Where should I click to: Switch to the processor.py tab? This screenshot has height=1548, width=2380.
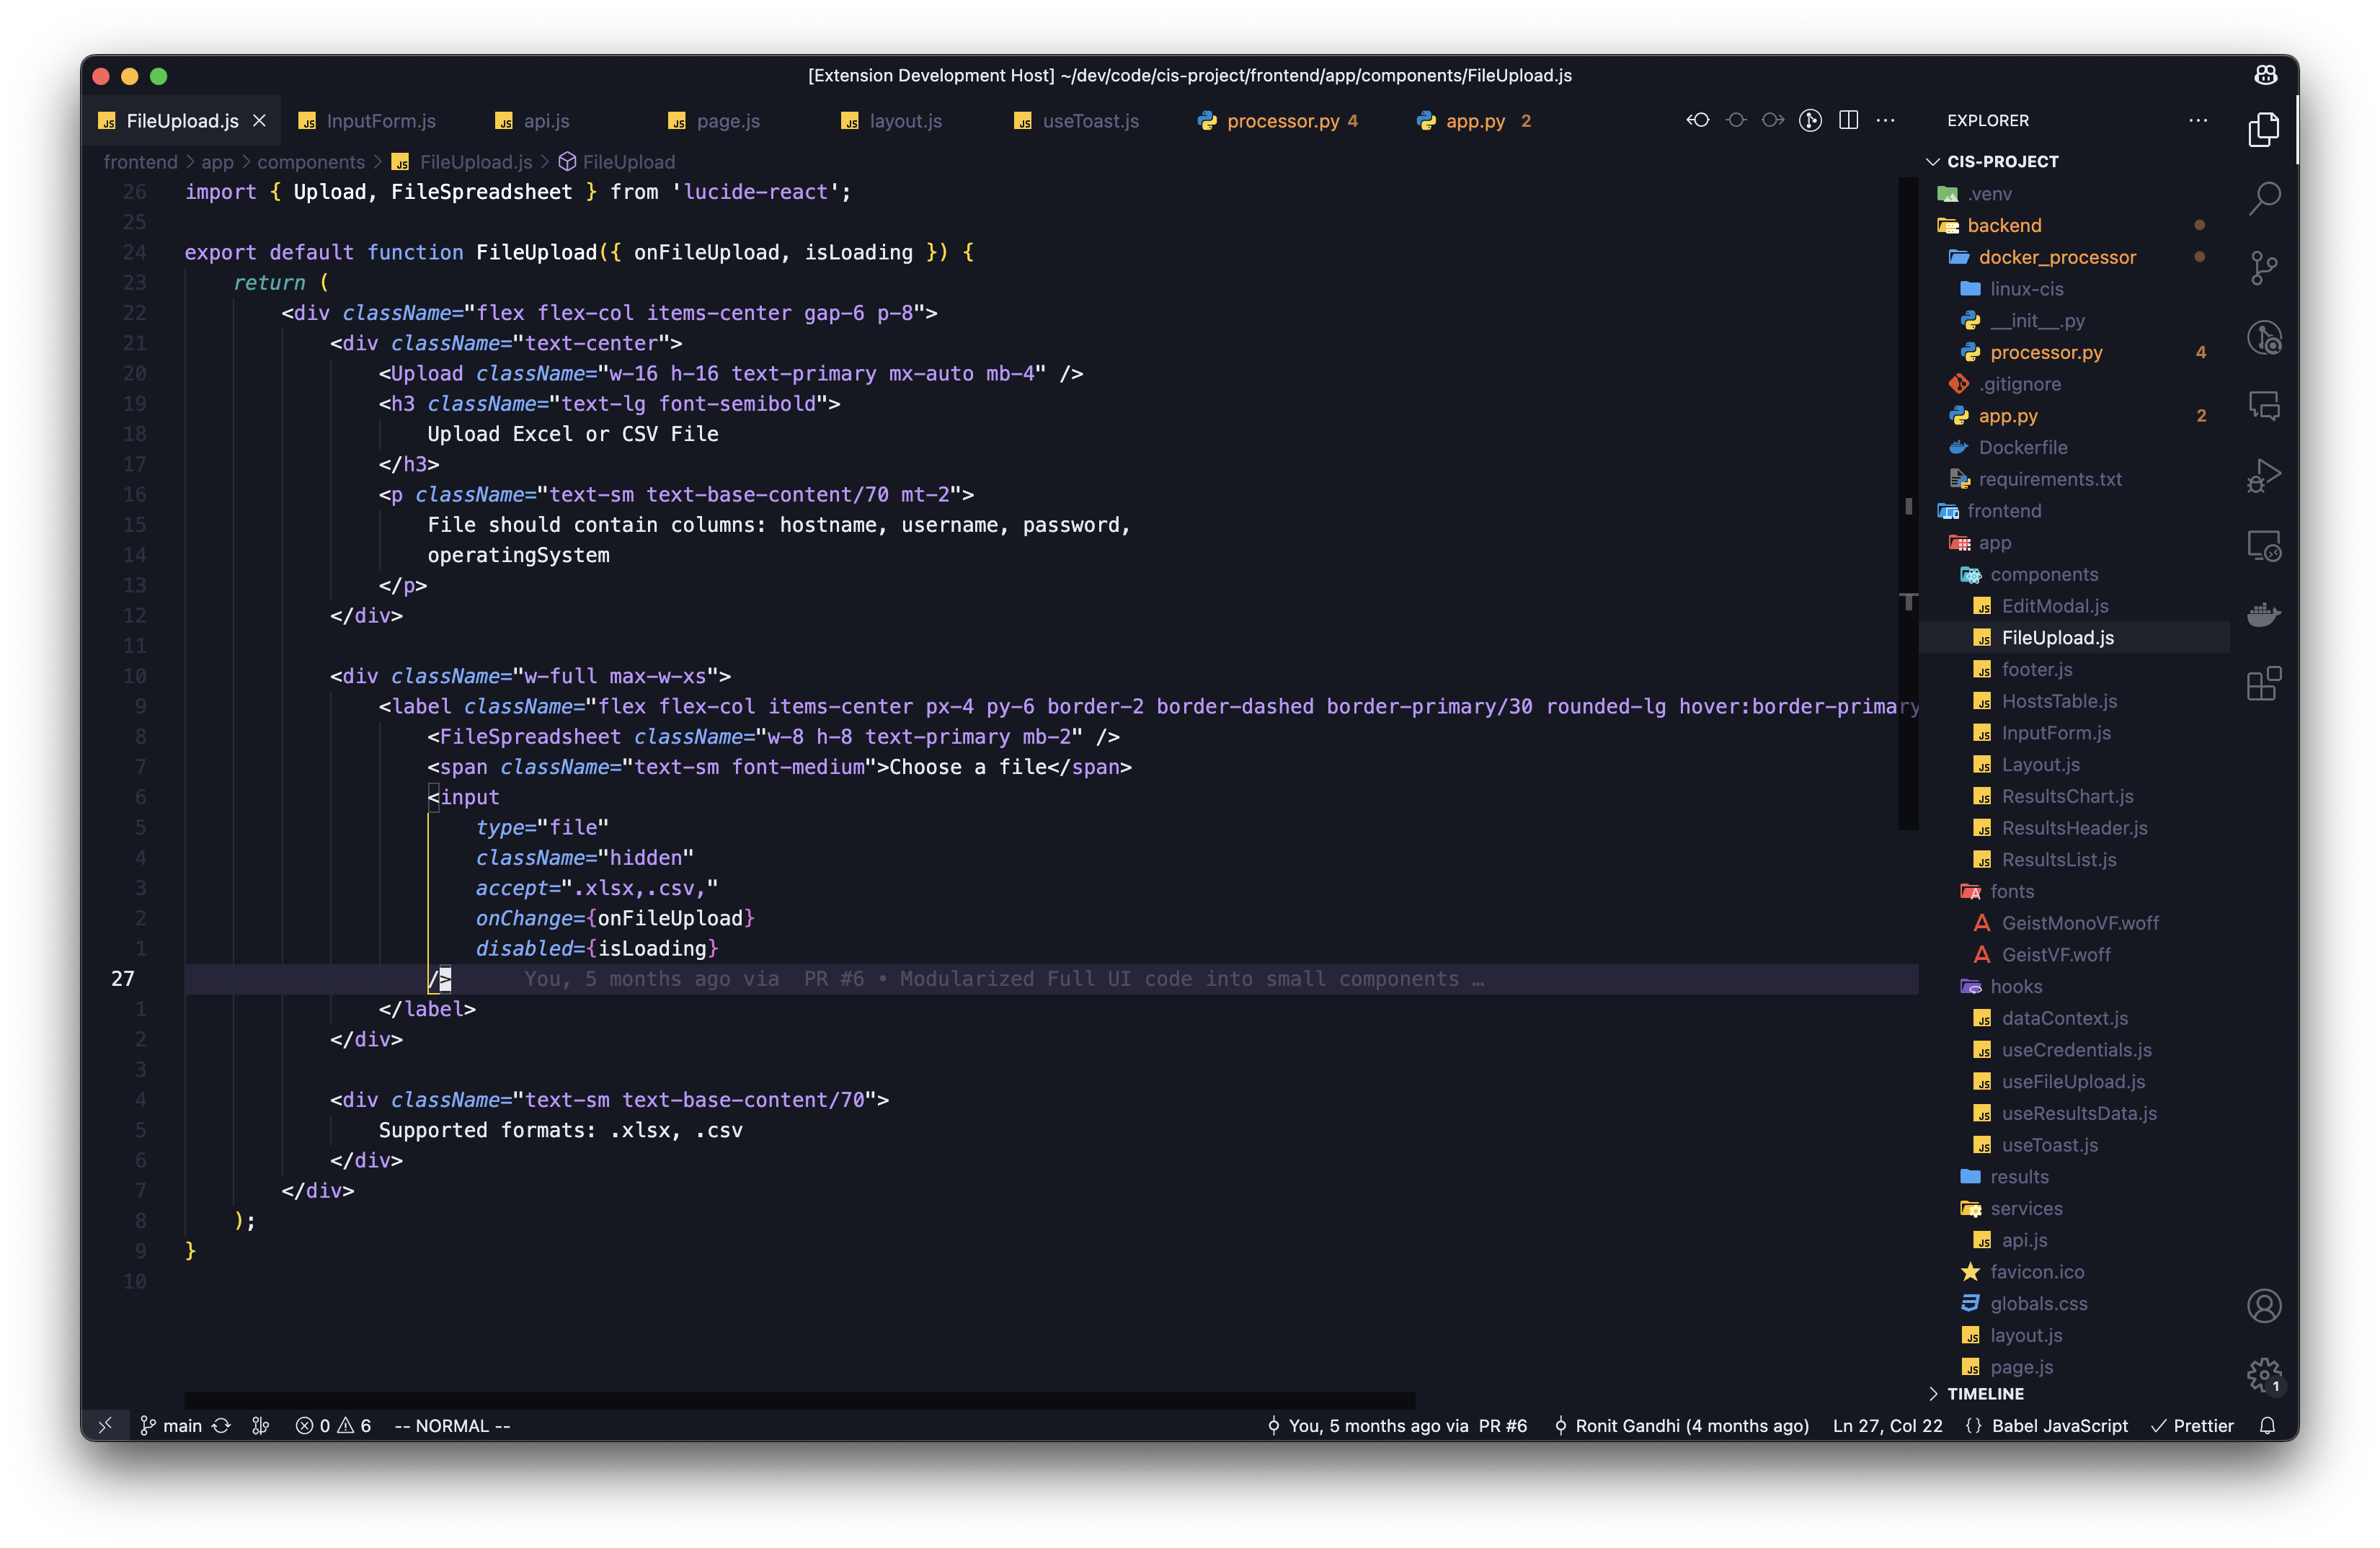[x=1283, y=121]
